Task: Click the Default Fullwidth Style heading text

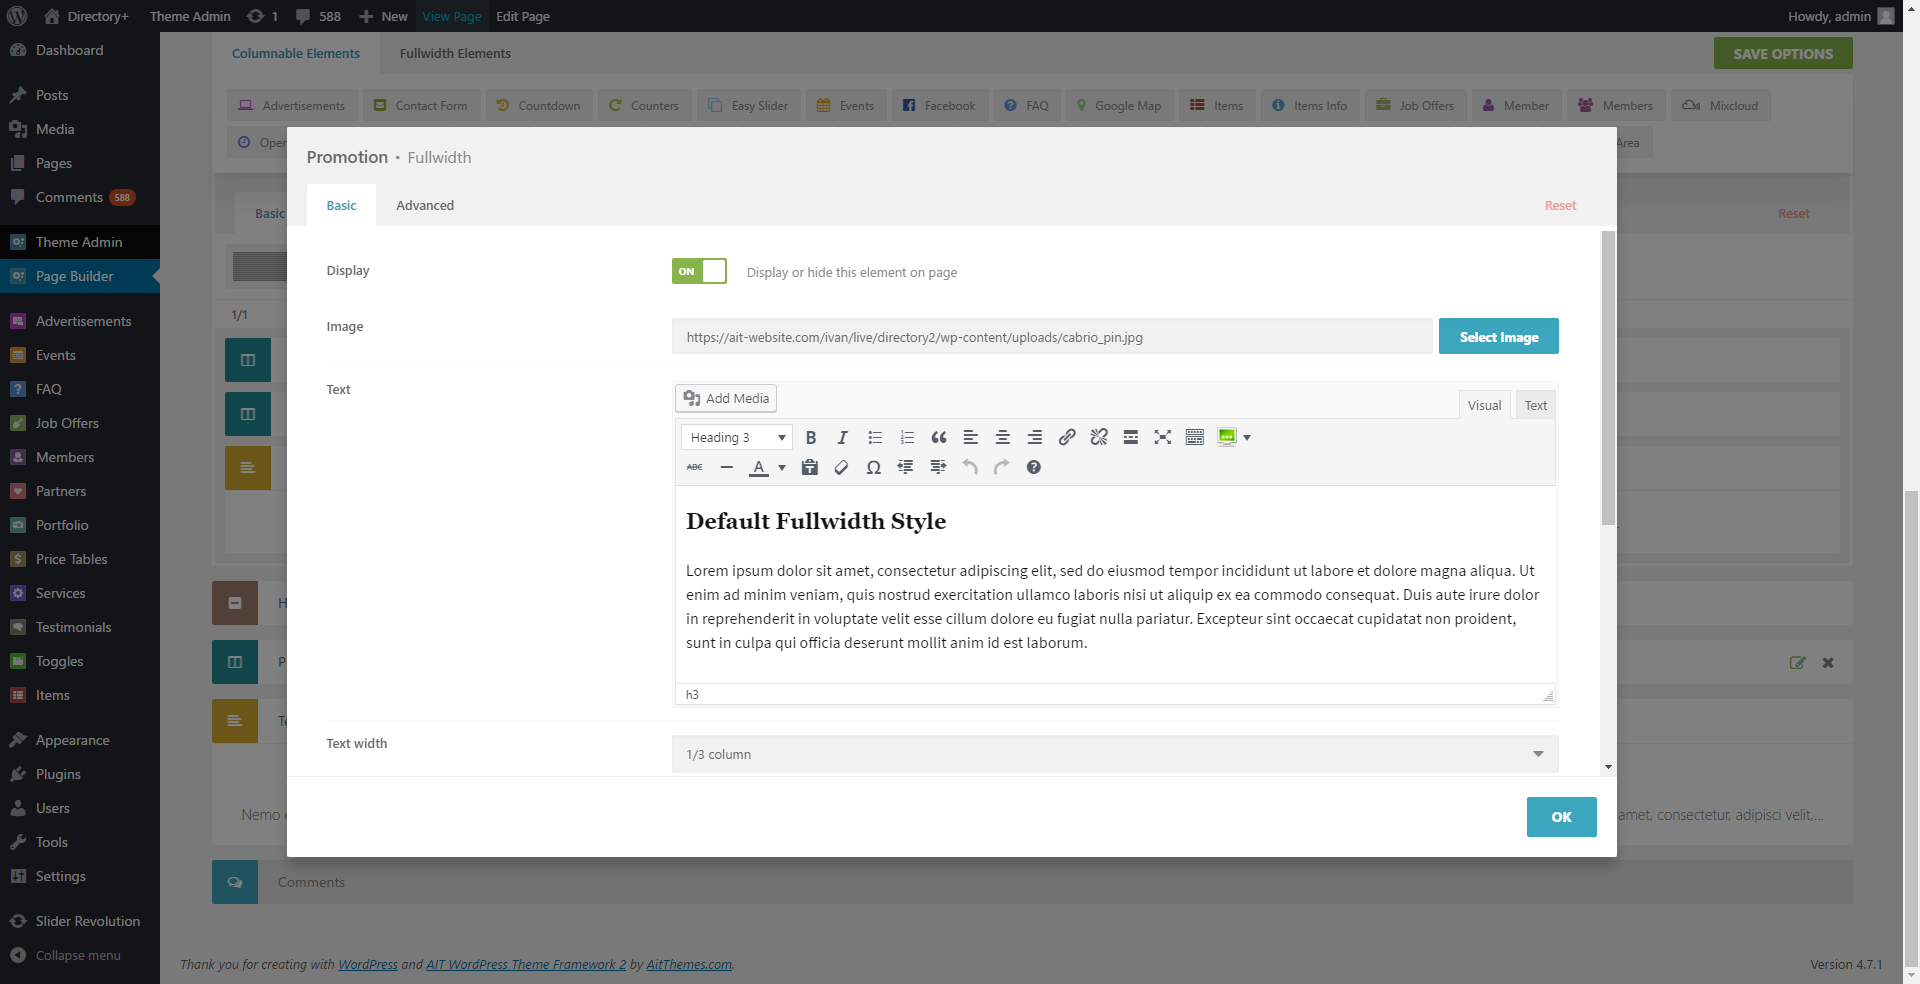Action: (816, 521)
